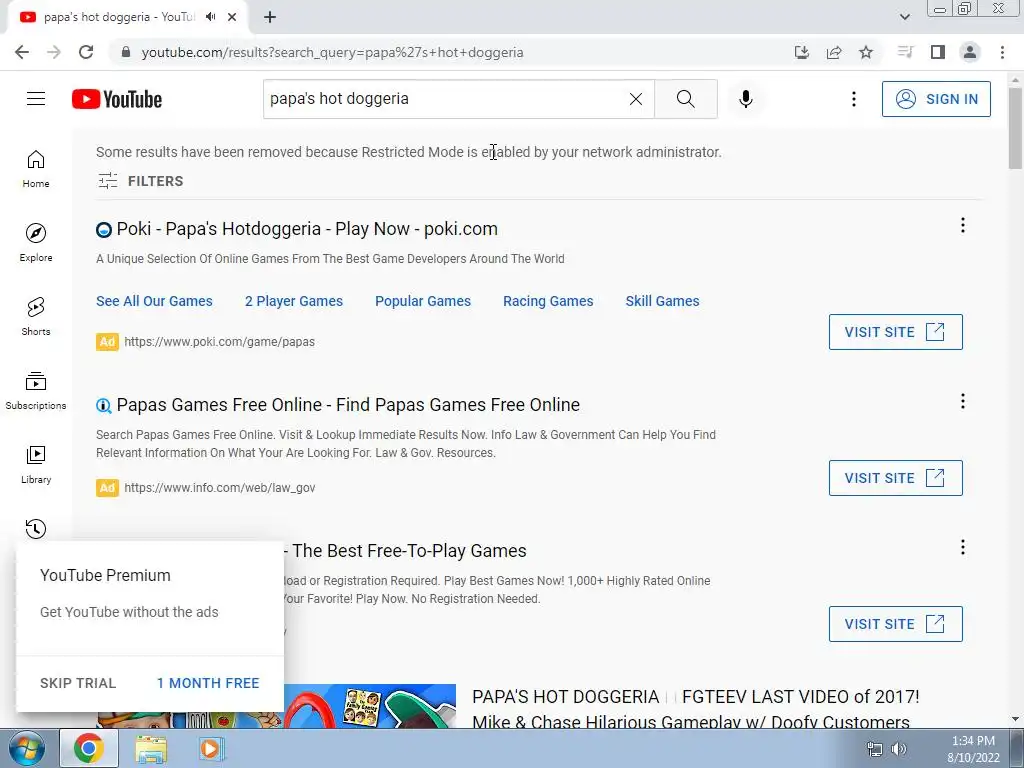Image resolution: width=1024 pixels, height=768 pixels.
Task: Open YouTube settings three-dot menu
Action: click(x=854, y=99)
